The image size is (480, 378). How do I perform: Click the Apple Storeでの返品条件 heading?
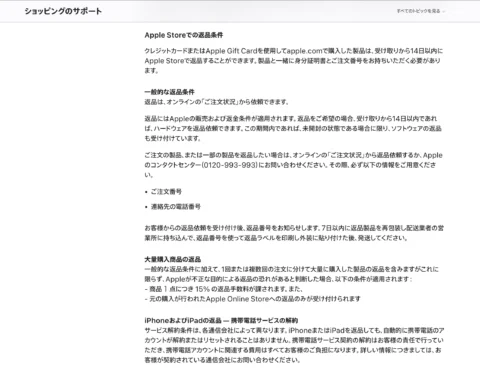pyautogui.click(x=184, y=35)
